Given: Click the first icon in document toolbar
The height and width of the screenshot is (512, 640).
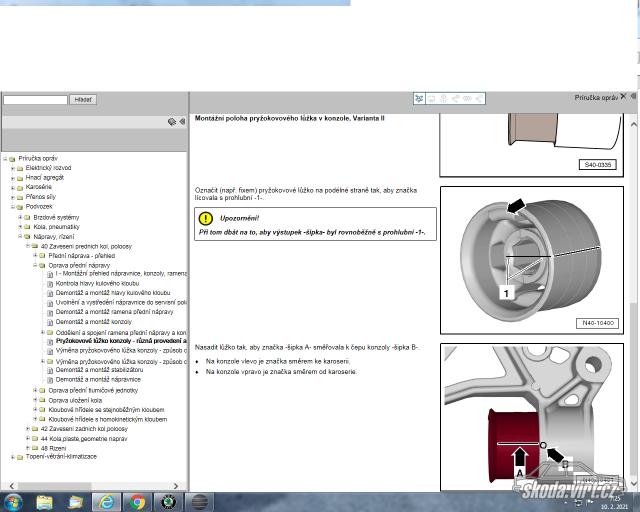Looking at the screenshot, I should (x=420, y=98).
